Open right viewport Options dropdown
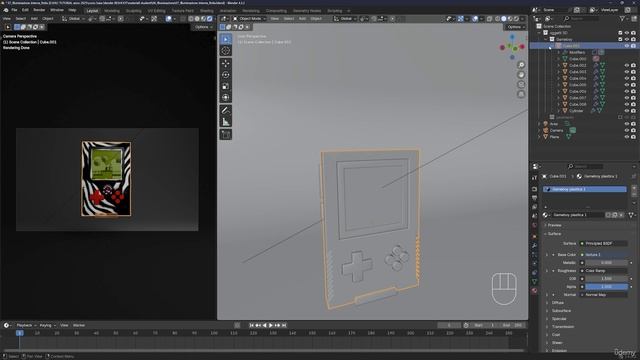The width and height of the screenshot is (640, 360). [516, 27]
